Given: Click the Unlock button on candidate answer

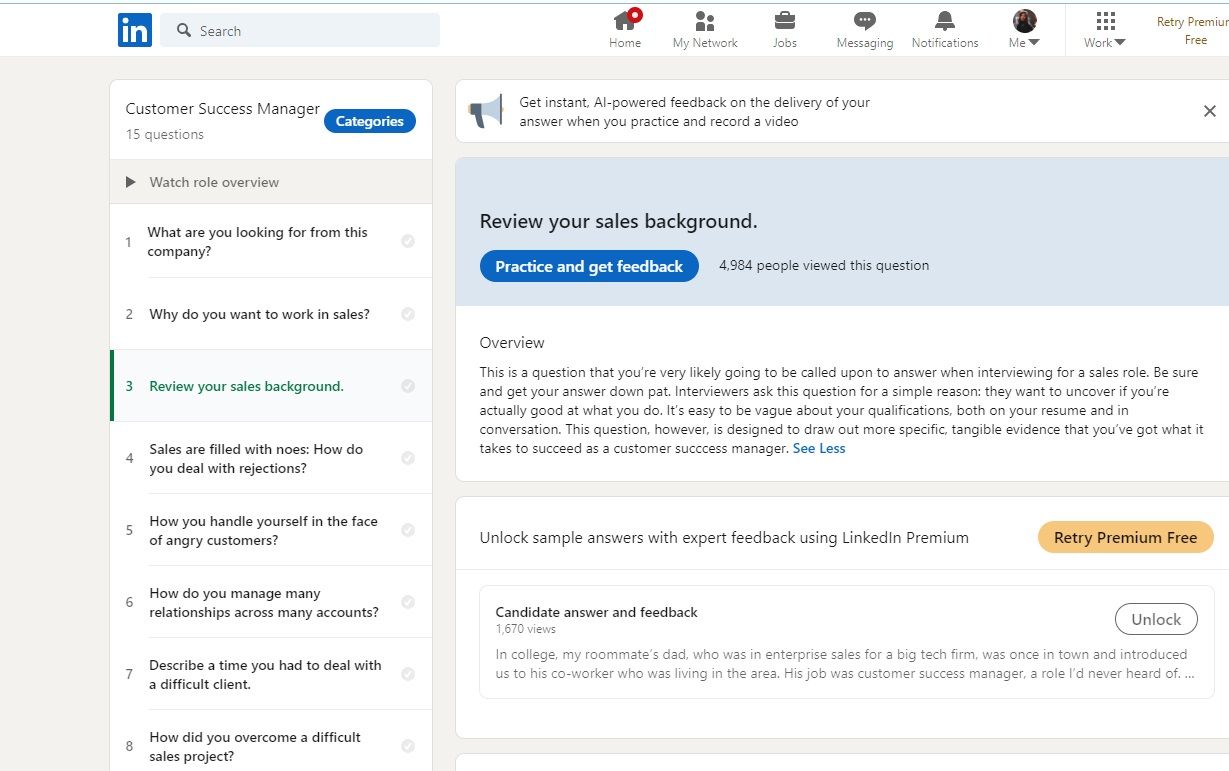Looking at the screenshot, I should 1155,619.
